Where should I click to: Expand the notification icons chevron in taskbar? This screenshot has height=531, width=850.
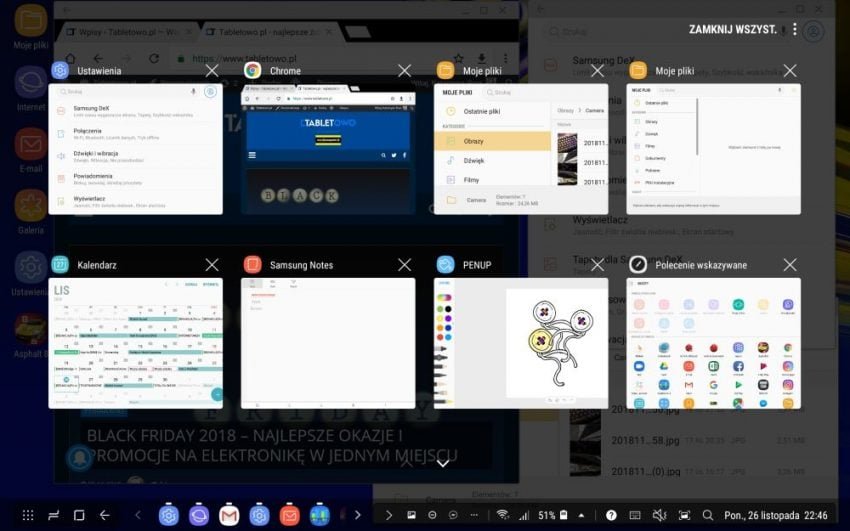pyautogui.click(x=388, y=515)
